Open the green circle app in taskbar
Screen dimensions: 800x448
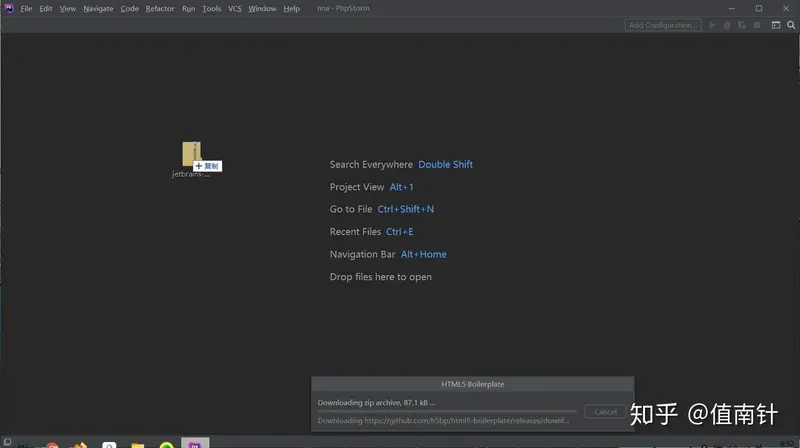(166, 445)
